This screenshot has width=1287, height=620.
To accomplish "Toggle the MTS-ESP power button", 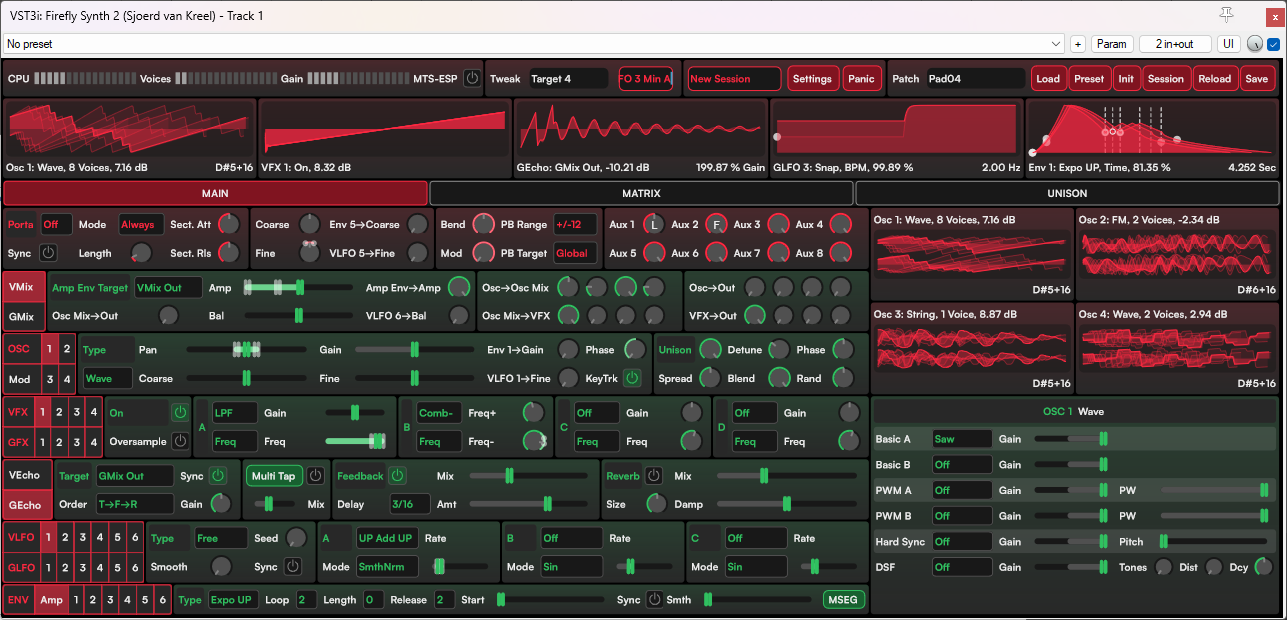I will [x=471, y=79].
